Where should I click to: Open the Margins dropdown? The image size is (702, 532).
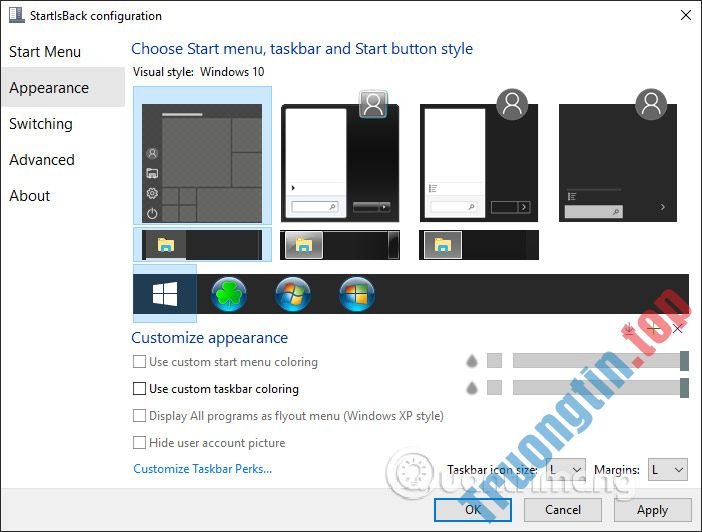(x=668, y=469)
